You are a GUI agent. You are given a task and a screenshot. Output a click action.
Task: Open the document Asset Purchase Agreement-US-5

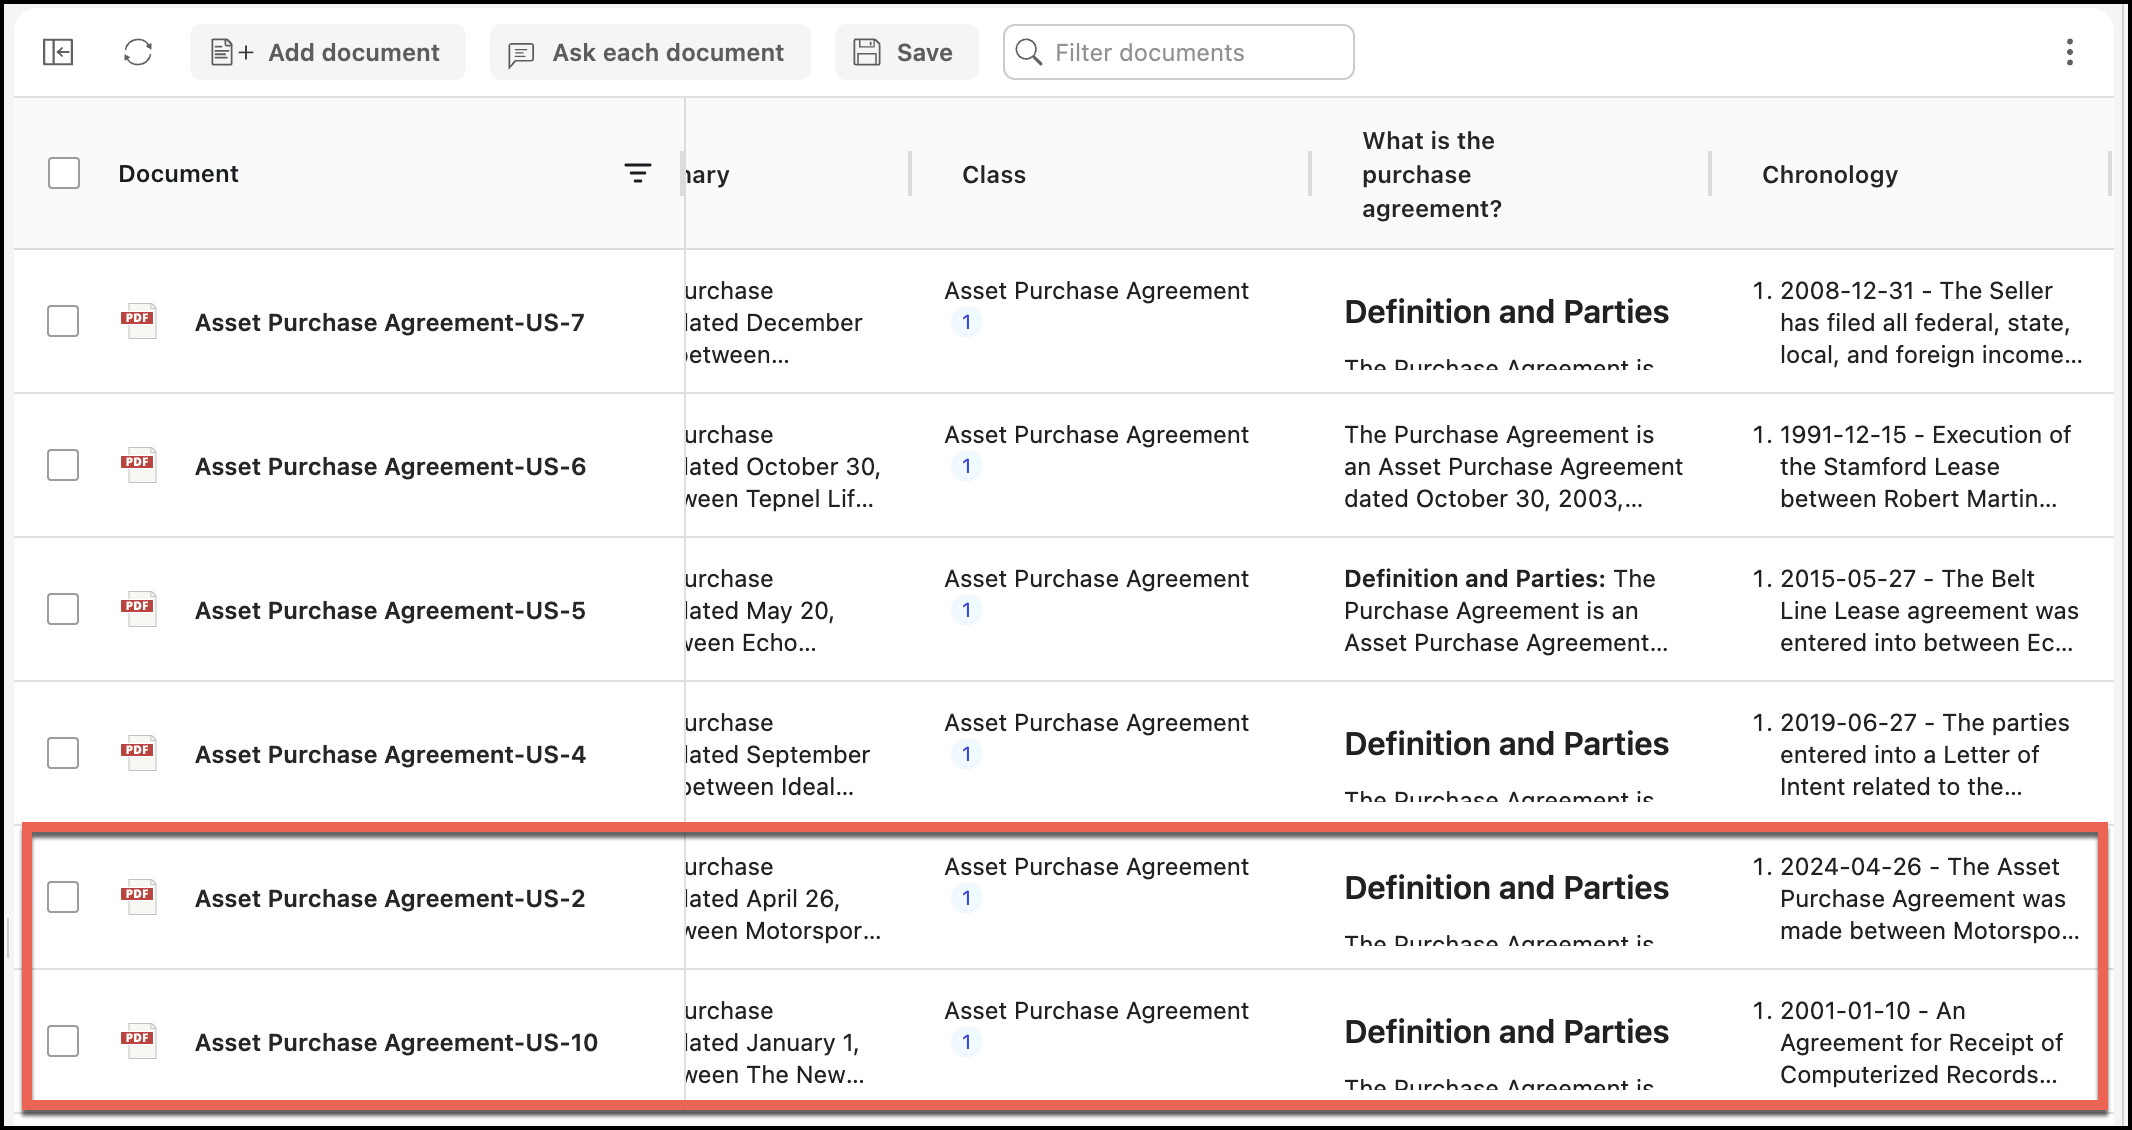tap(390, 610)
